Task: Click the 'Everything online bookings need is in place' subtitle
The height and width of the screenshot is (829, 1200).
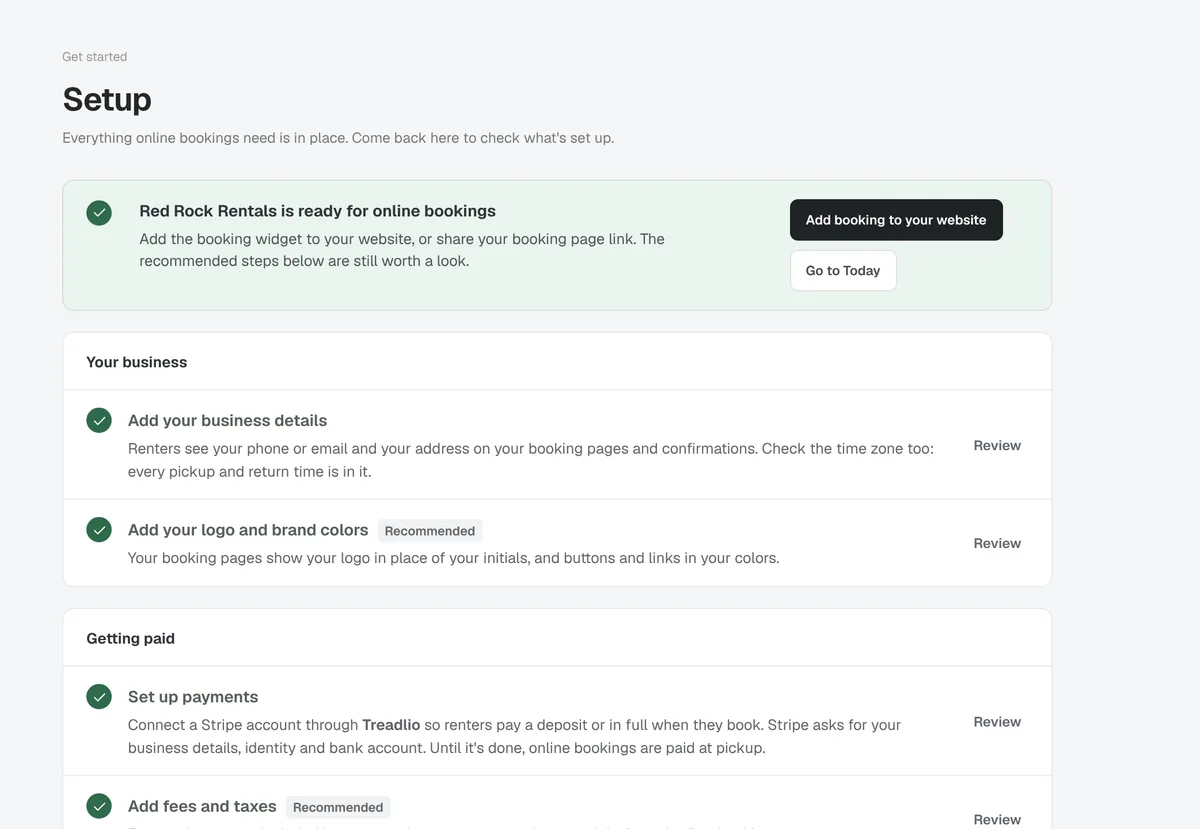Action: click(338, 138)
